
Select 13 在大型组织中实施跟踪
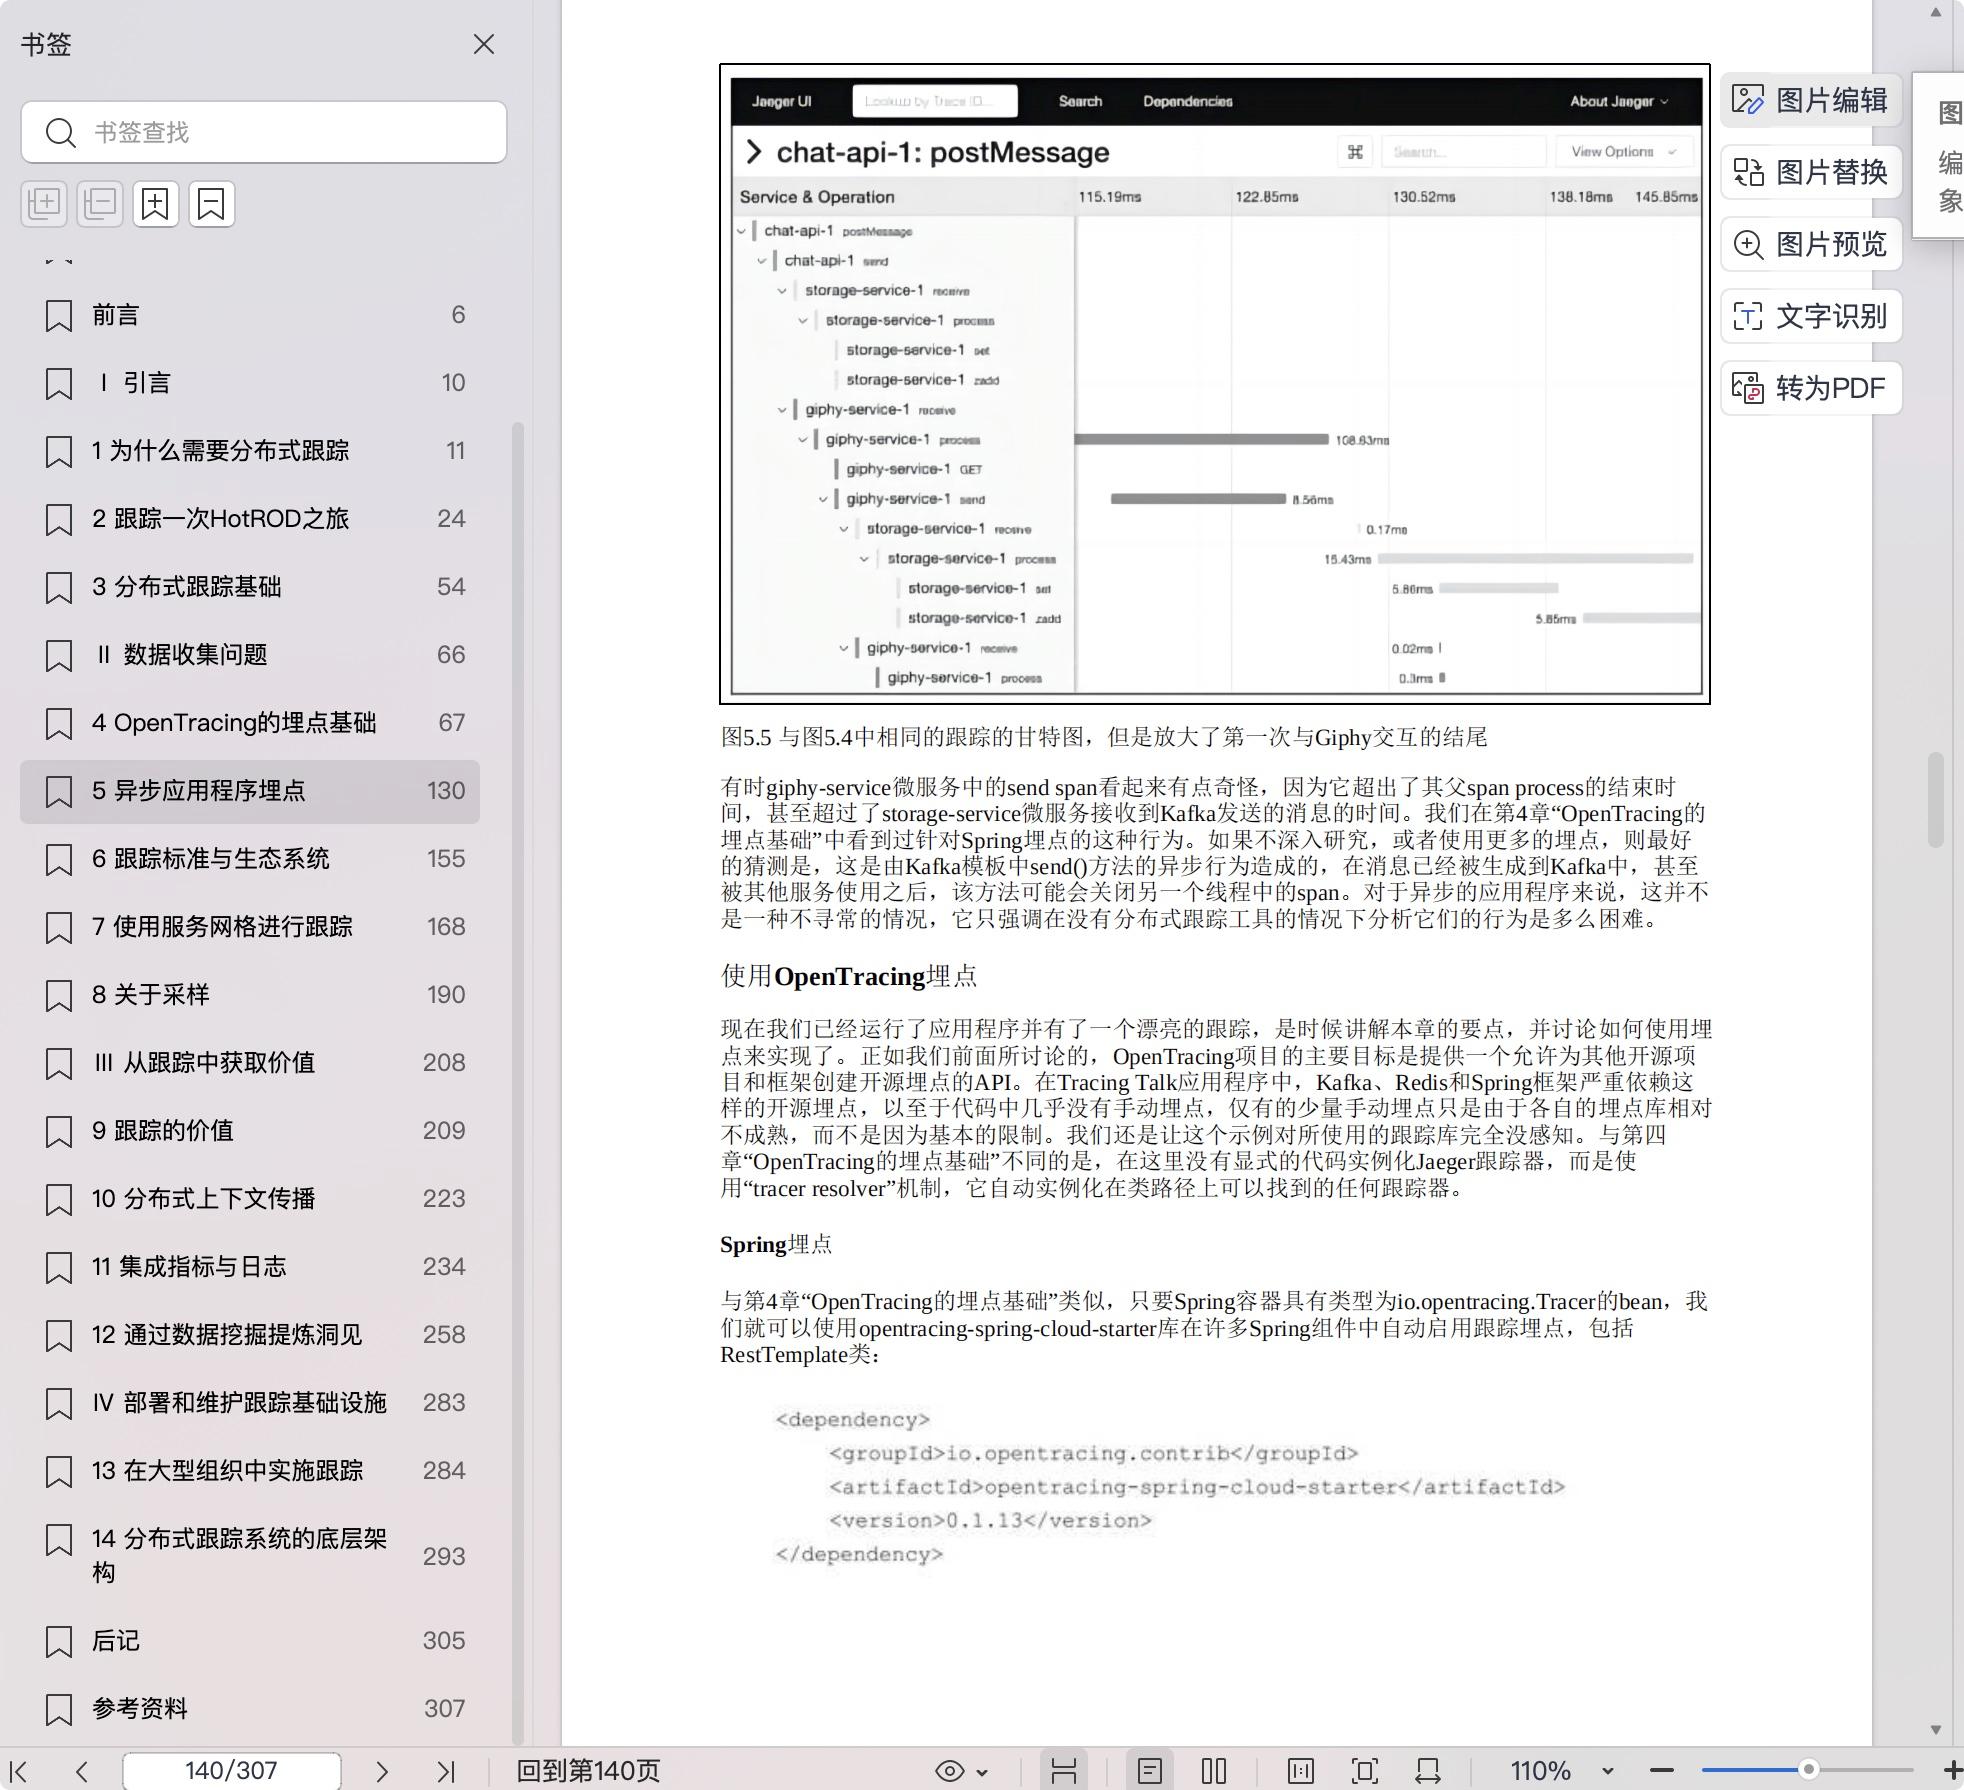[250, 1471]
